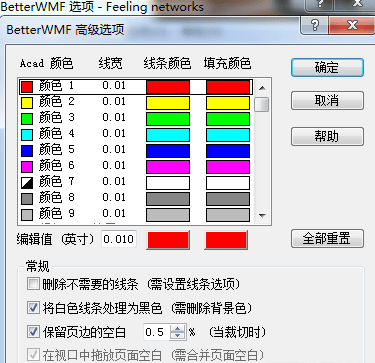
Task: Click cyan line color swatch of 颜色 4
Action: (x=168, y=135)
